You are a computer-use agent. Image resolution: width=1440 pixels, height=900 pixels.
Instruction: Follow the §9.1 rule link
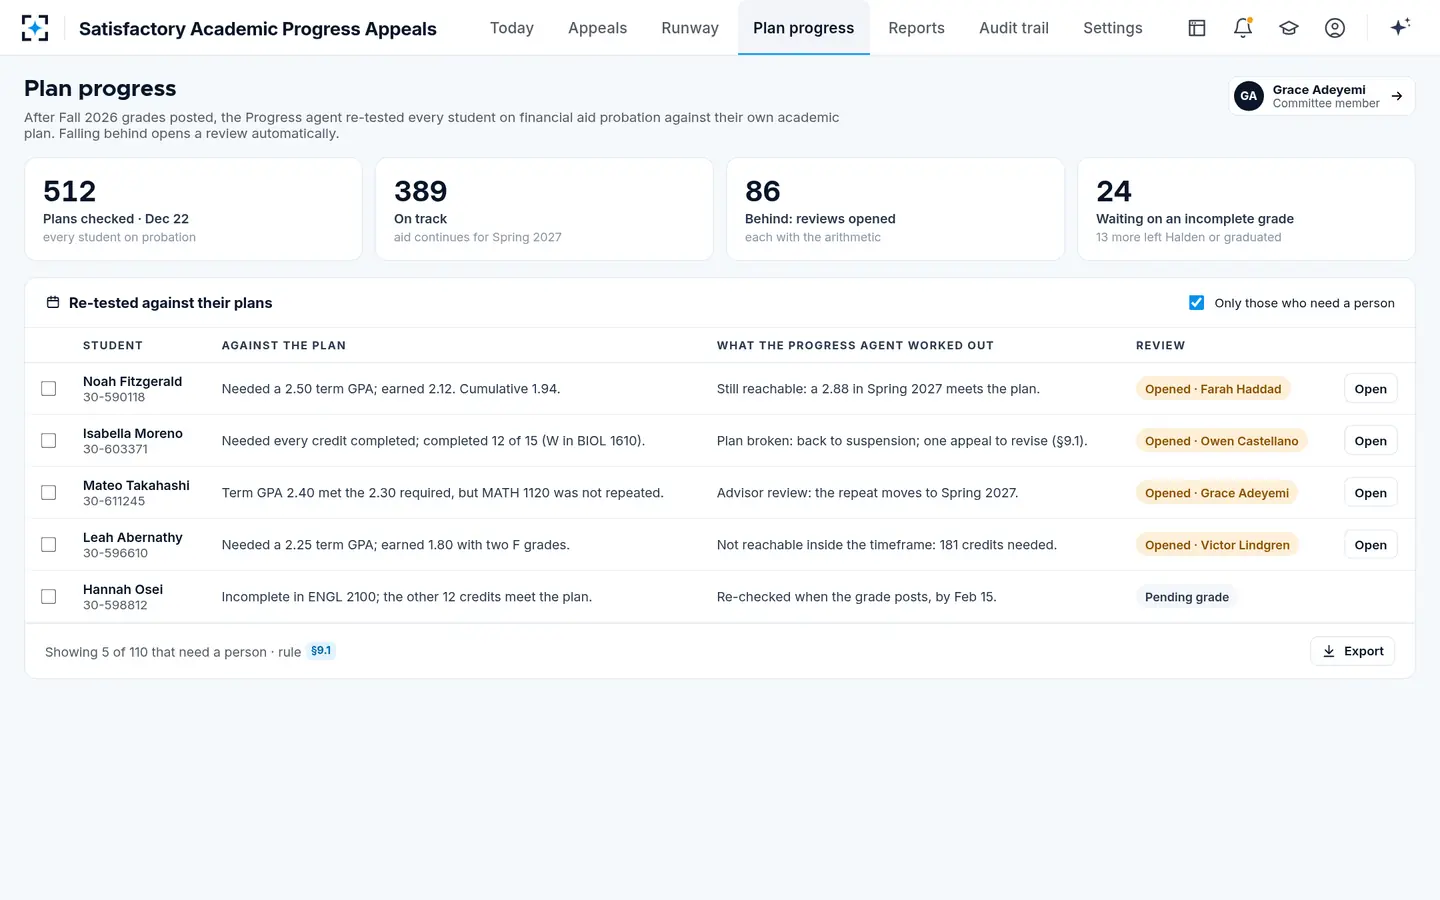(321, 651)
